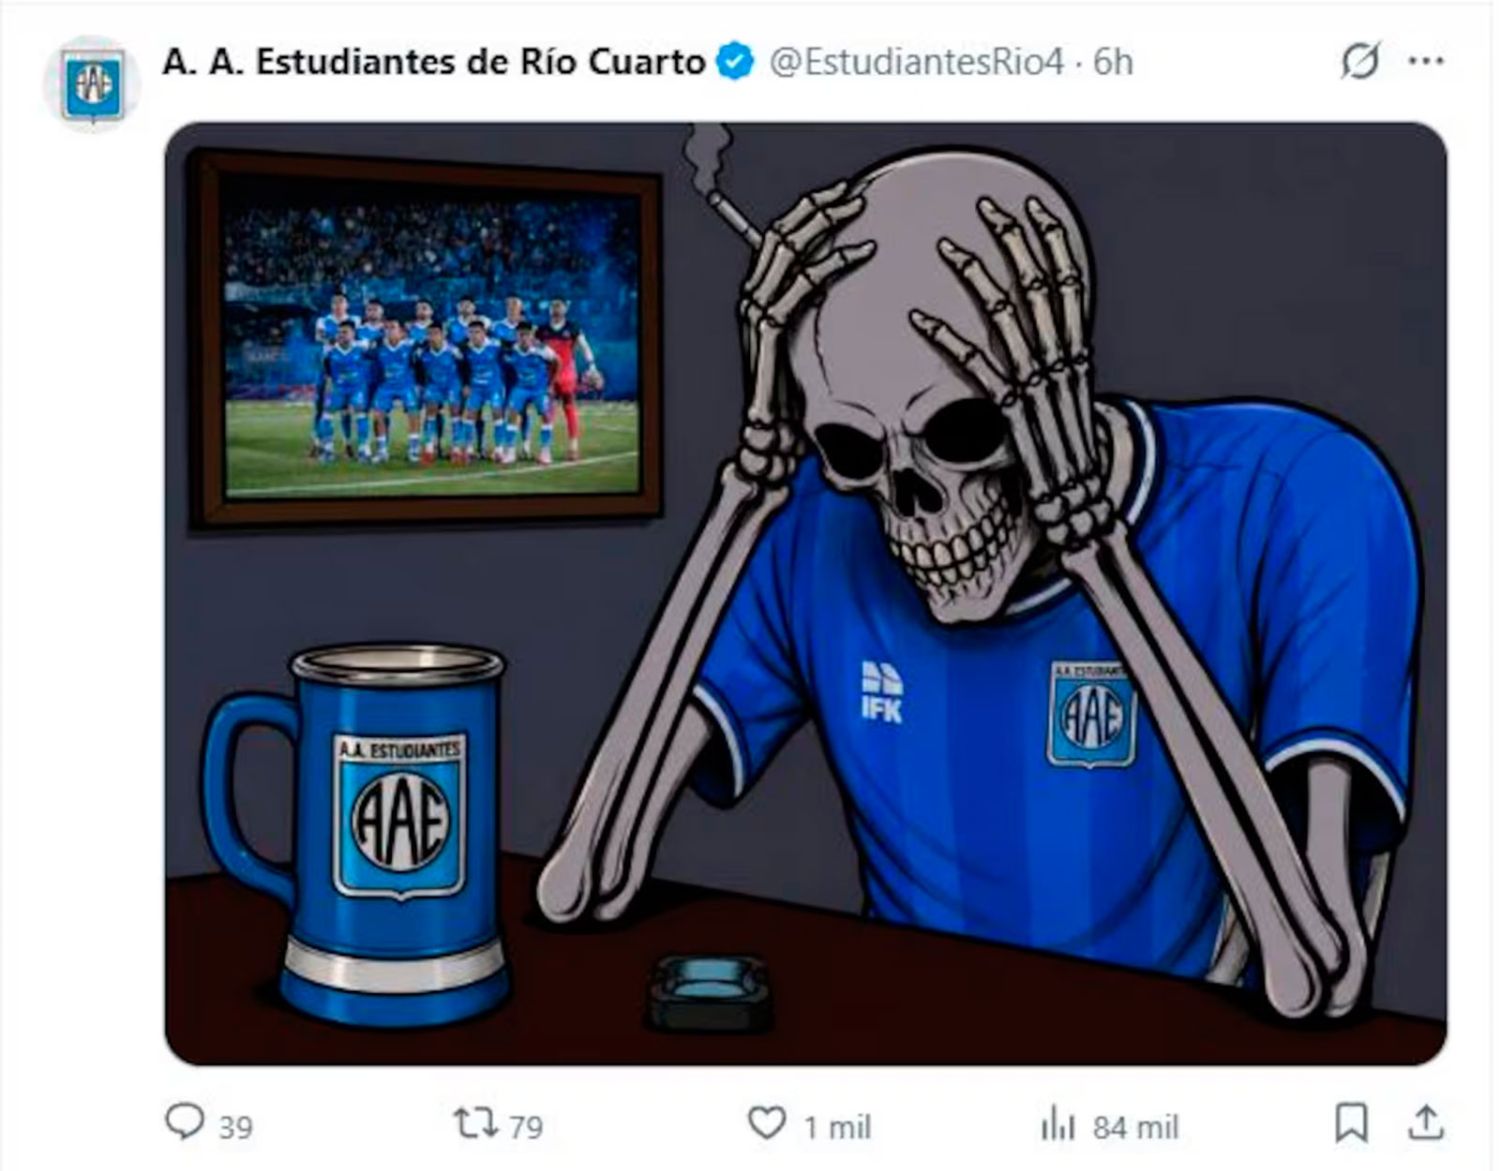Open the share upload icon

click(1425, 1123)
